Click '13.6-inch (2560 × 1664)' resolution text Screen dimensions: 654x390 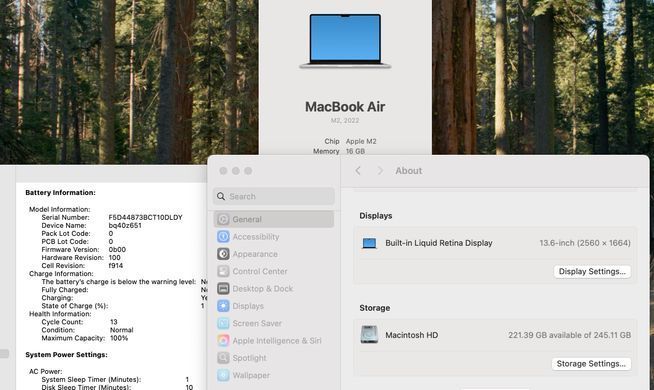[585, 243]
